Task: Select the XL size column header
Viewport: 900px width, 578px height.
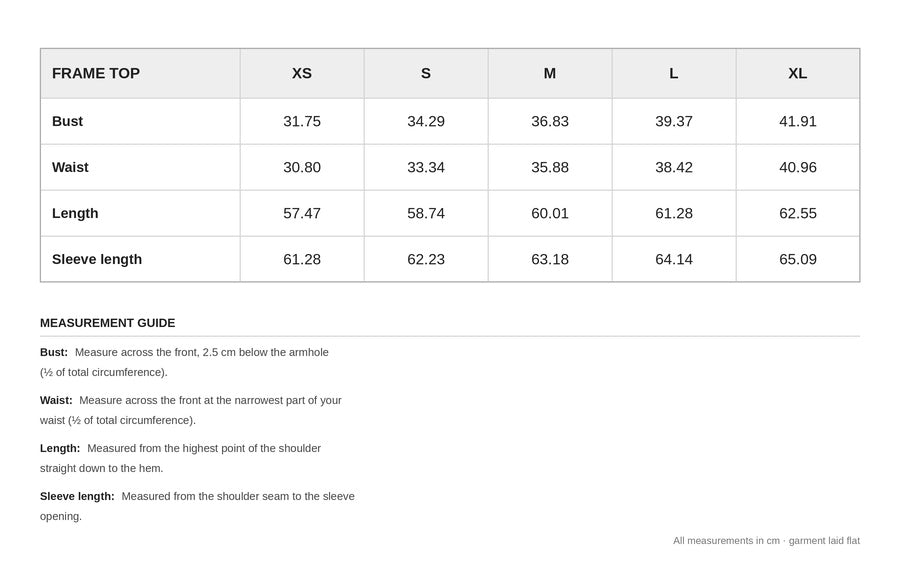Action: 798,73
